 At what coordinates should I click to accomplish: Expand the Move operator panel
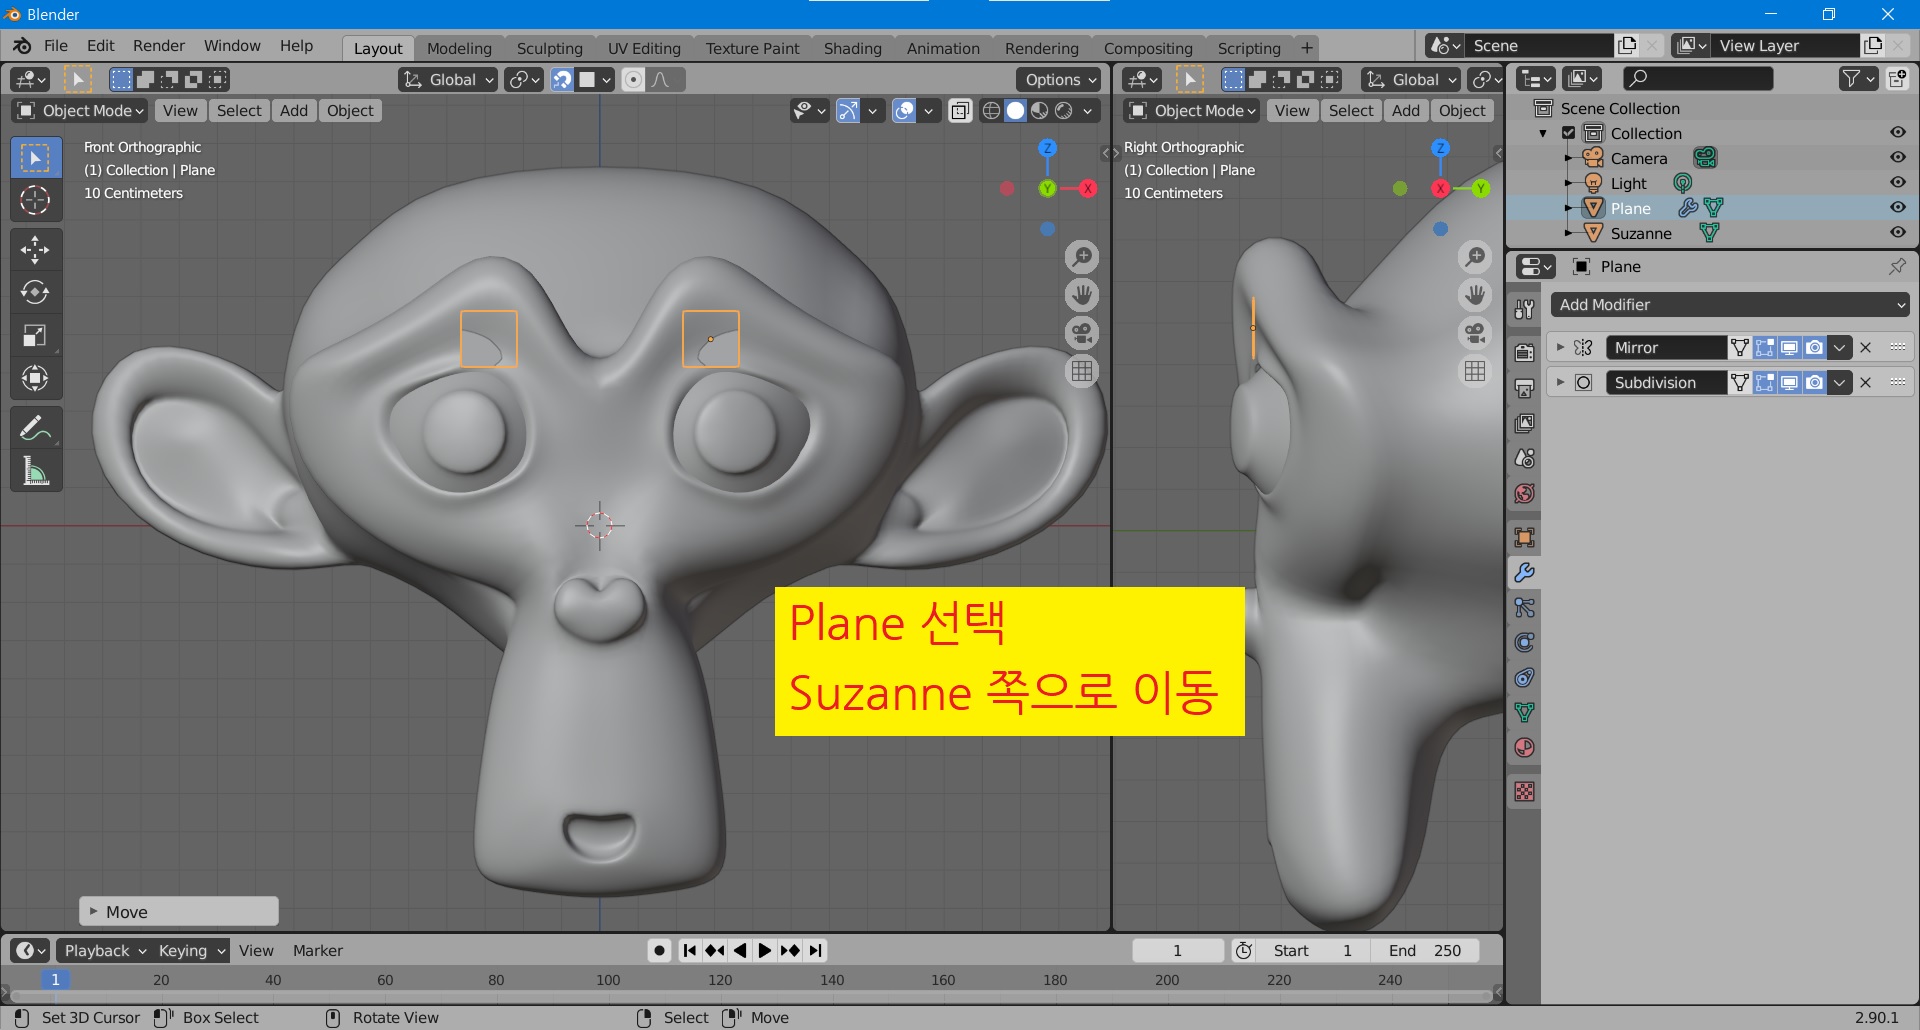(x=93, y=912)
